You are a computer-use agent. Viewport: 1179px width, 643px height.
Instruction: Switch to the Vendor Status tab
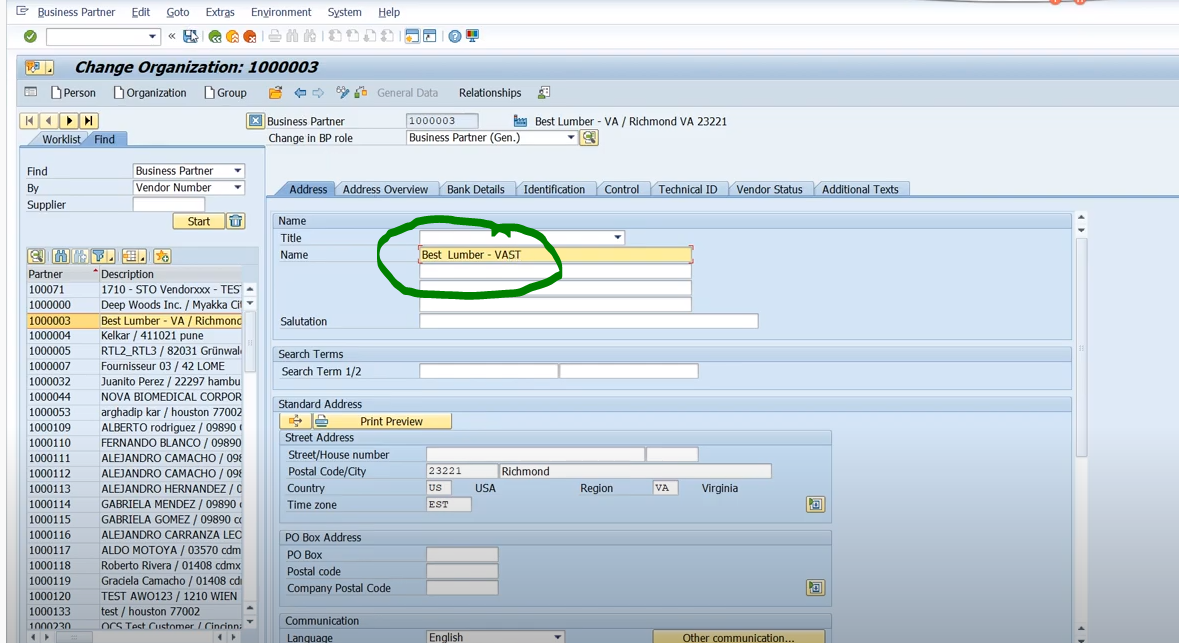point(769,189)
